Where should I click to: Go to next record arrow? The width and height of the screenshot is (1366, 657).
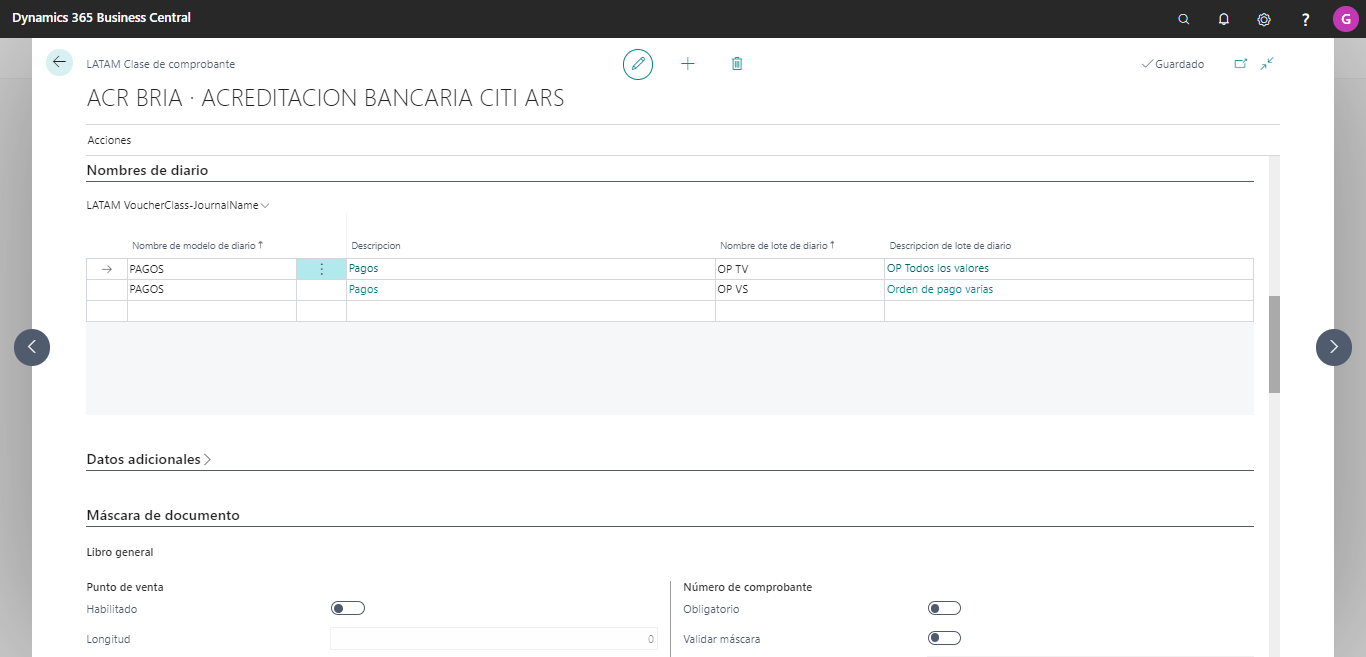[x=1334, y=347]
